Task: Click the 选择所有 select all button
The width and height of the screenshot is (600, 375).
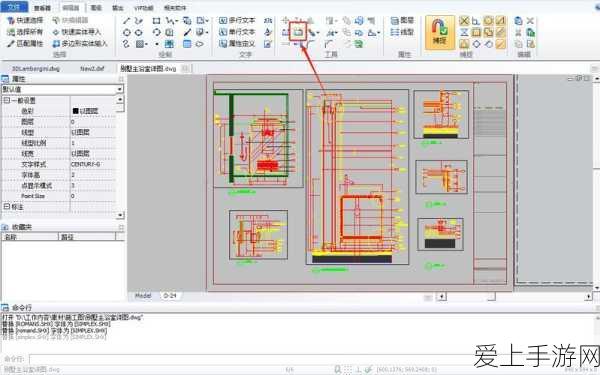Action: tap(25, 32)
